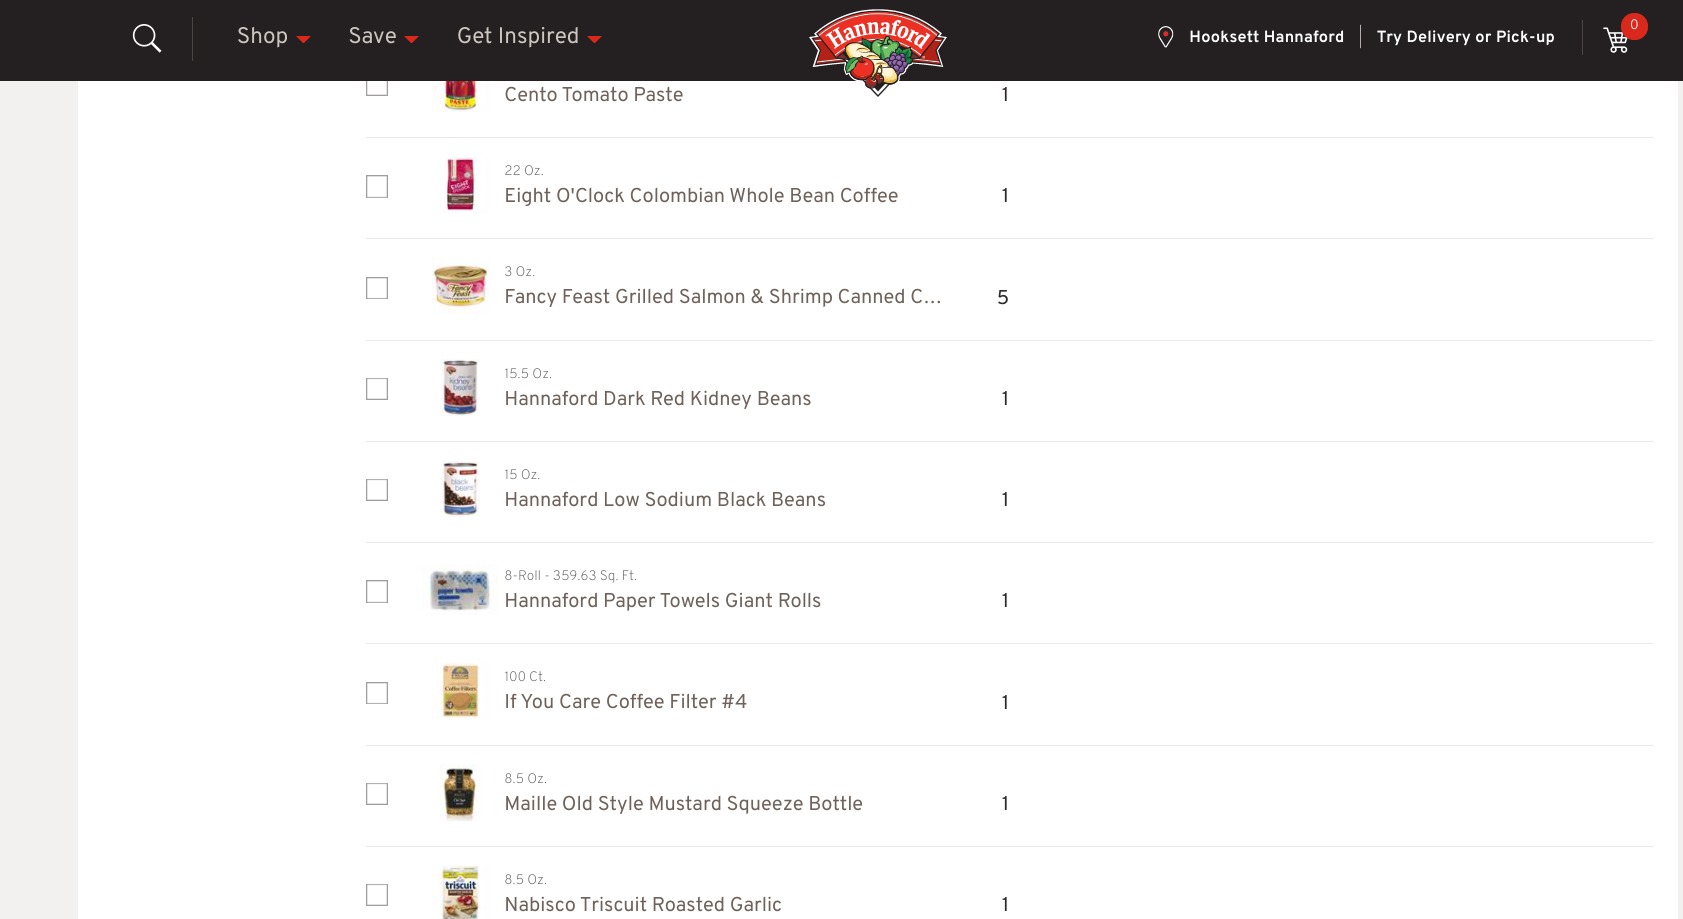Click the Hannaford logo
1683x919 pixels.
tap(878, 51)
